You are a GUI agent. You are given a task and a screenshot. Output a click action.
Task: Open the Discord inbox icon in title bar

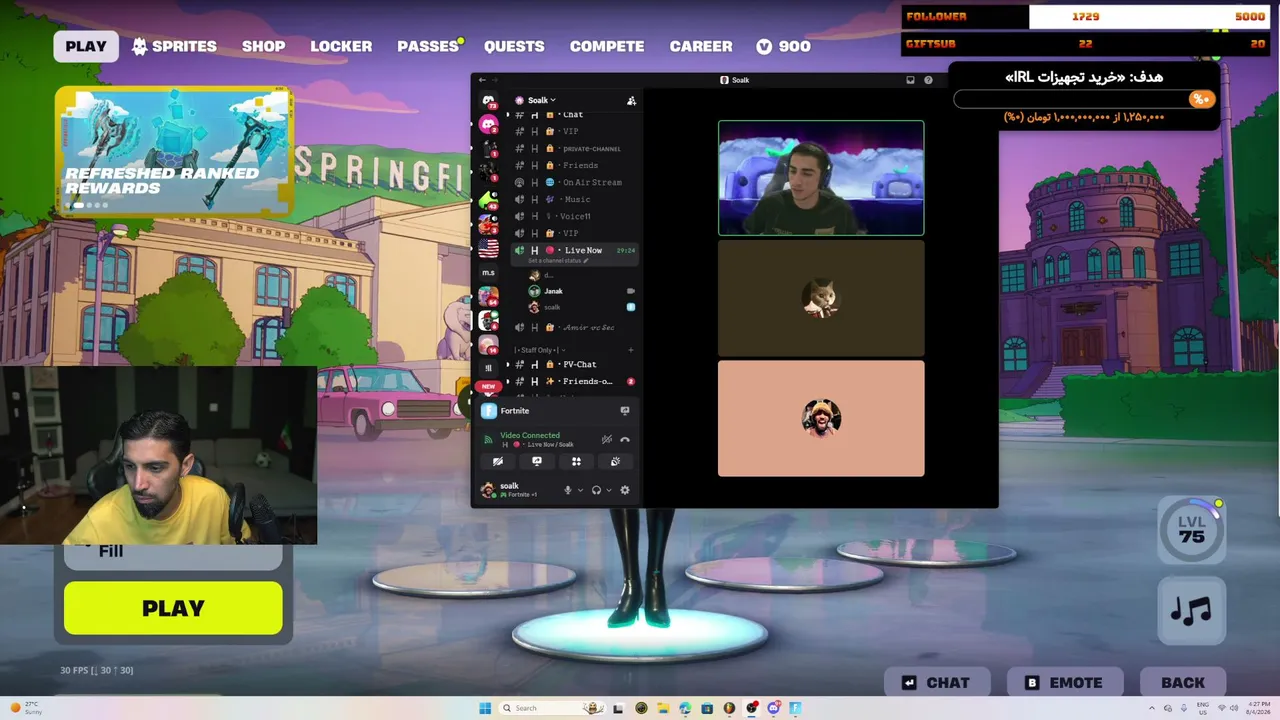pyautogui.click(x=910, y=80)
